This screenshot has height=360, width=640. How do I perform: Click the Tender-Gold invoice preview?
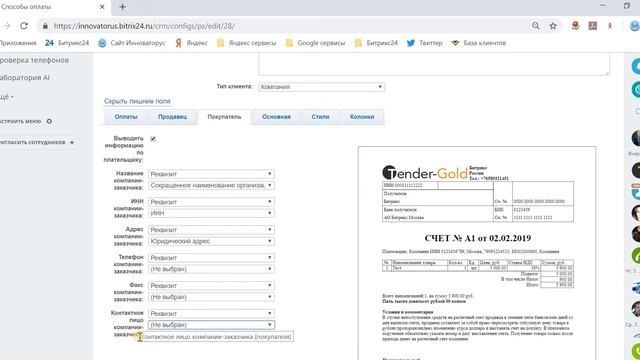[x=477, y=253]
